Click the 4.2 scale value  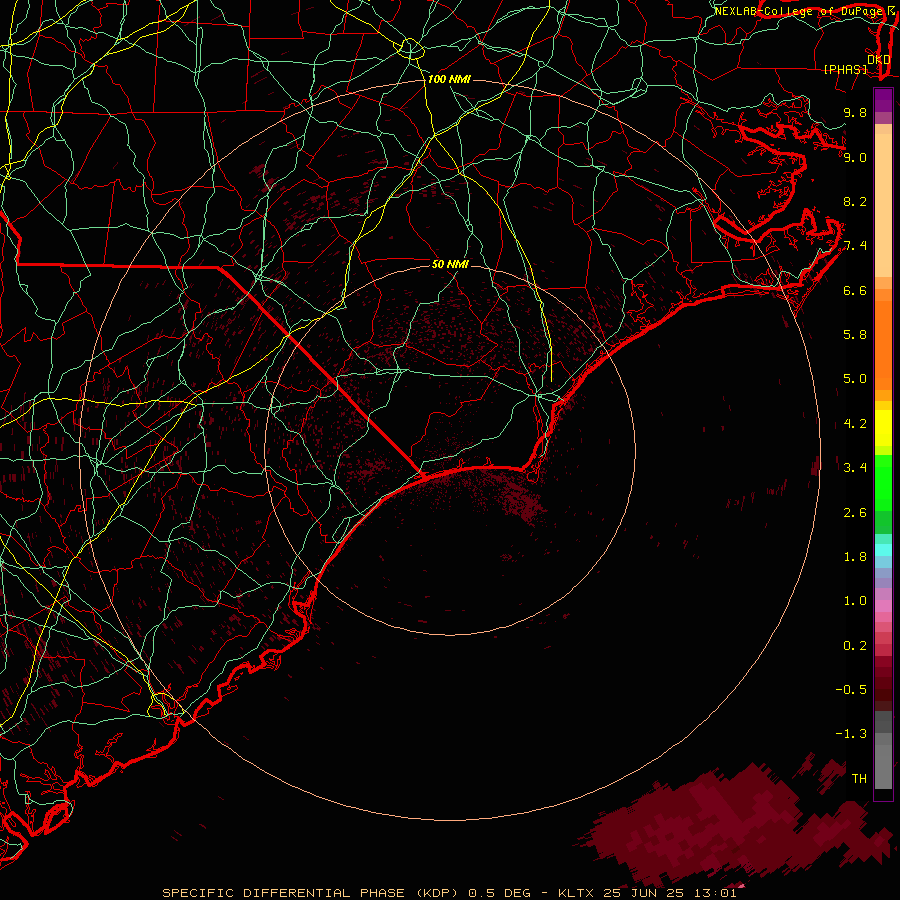click(855, 424)
